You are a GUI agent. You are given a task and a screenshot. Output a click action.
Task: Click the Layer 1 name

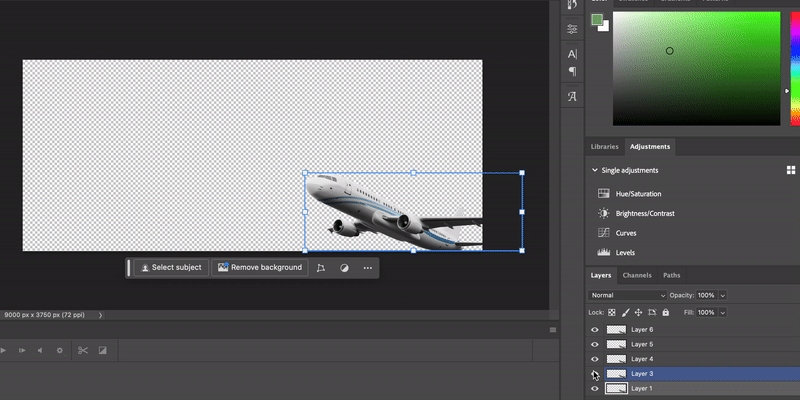[x=642, y=389]
